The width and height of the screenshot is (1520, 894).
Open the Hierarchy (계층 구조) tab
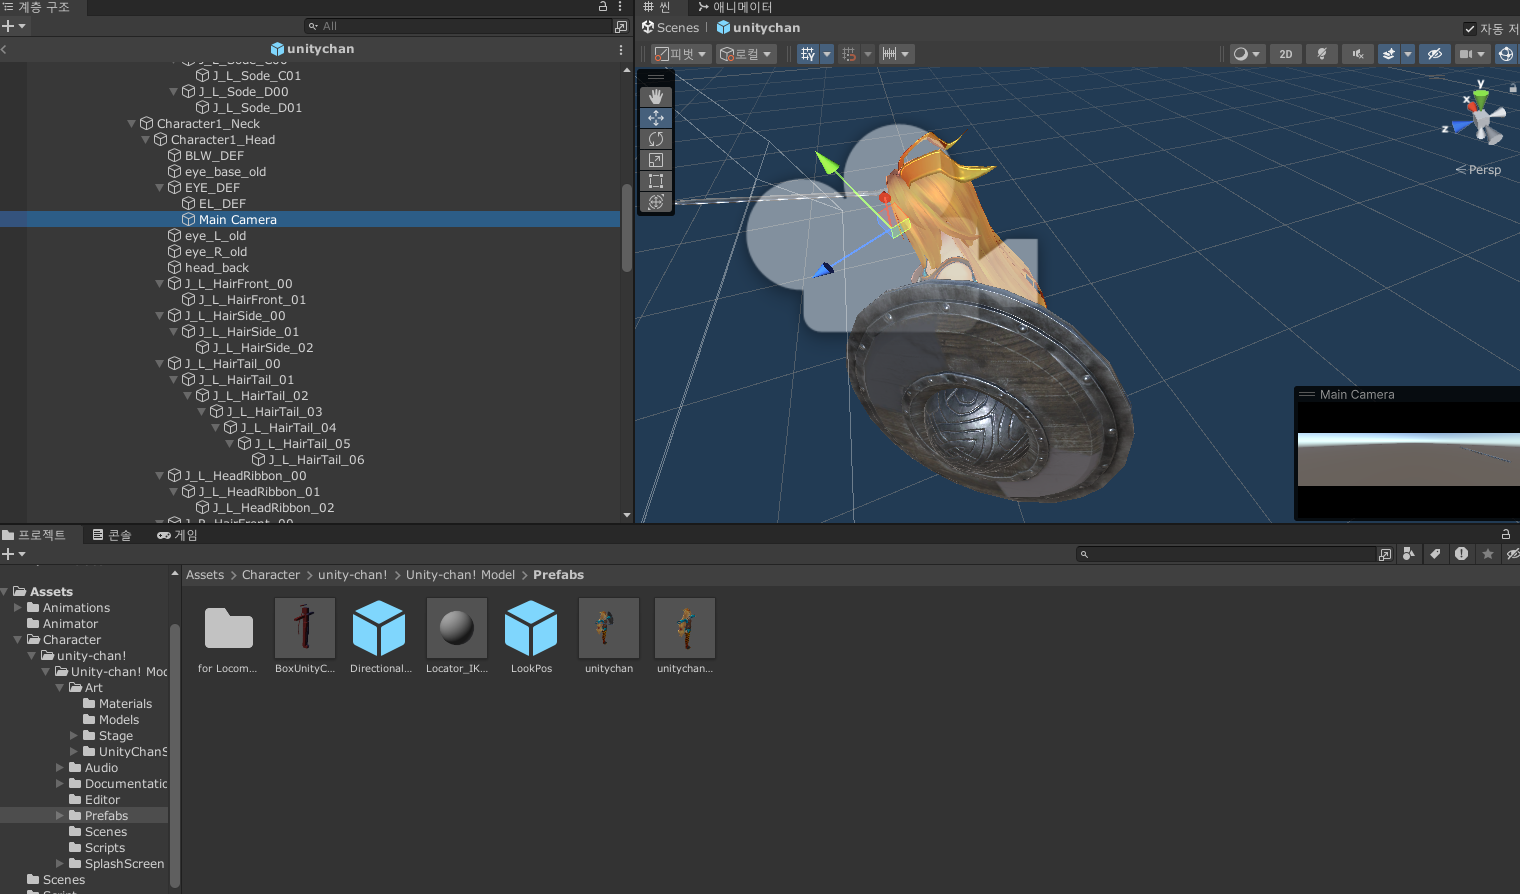(x=37, y=7)
